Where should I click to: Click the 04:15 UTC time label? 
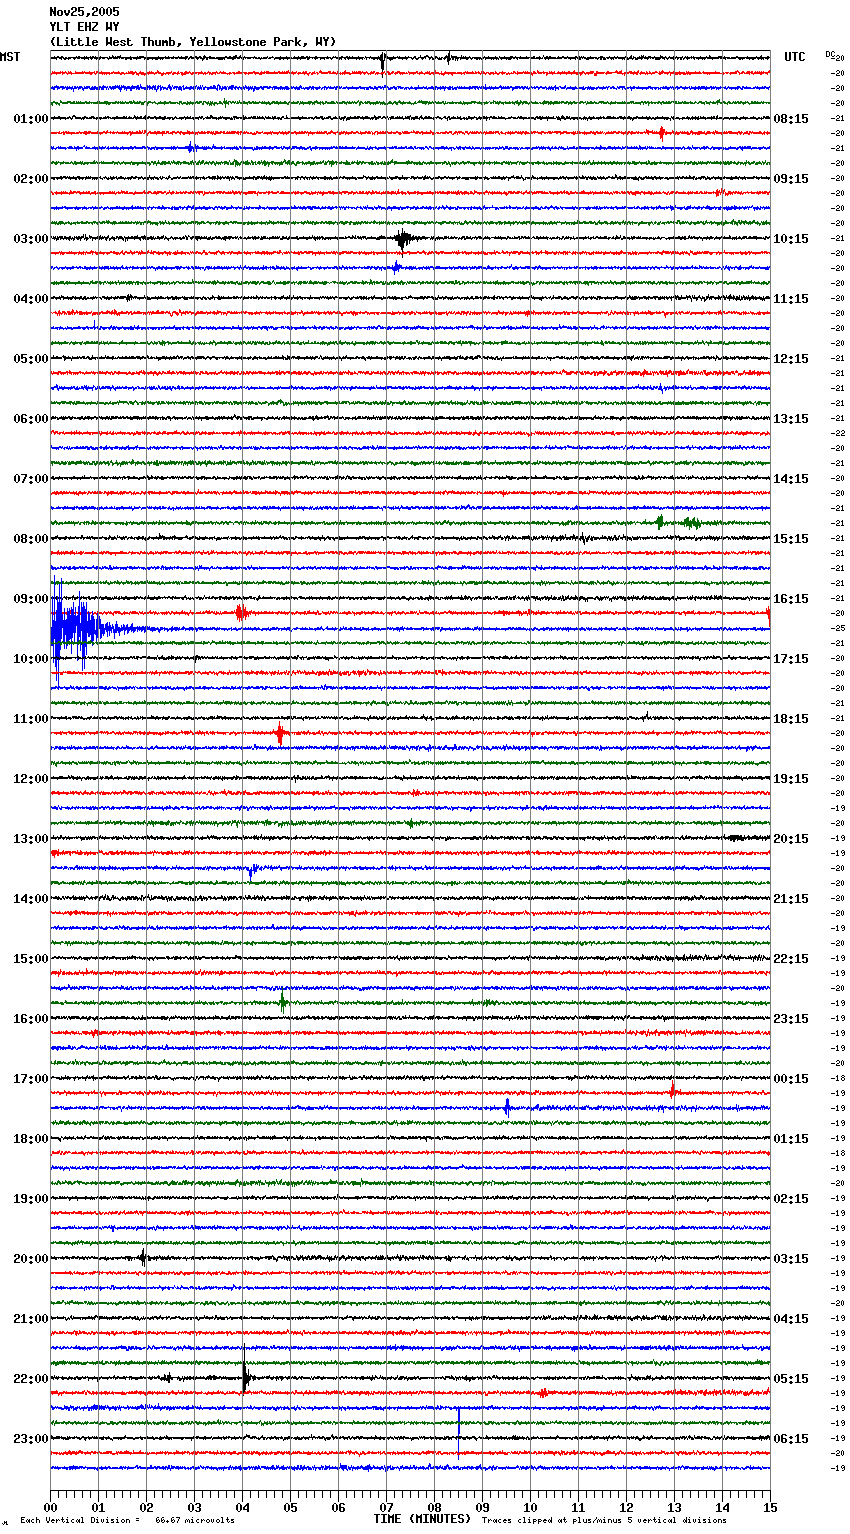tap(791, 1319)
